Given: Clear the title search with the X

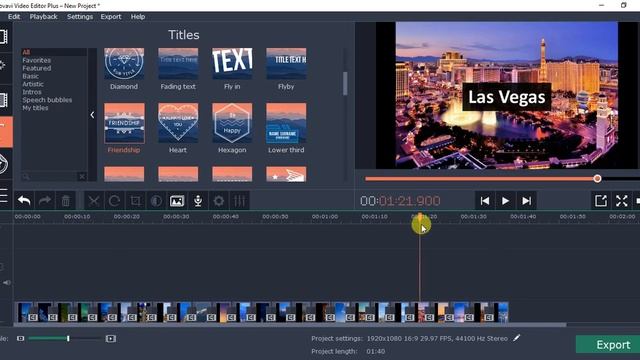Looking at the screenshot, I should (82, 176).
